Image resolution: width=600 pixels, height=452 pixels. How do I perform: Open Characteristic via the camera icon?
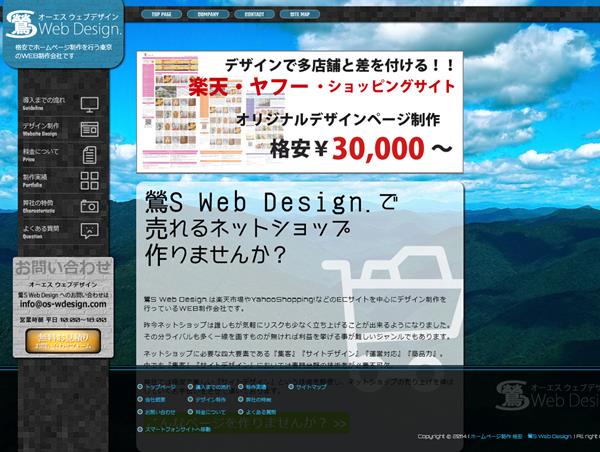click(x=90, y=206)
